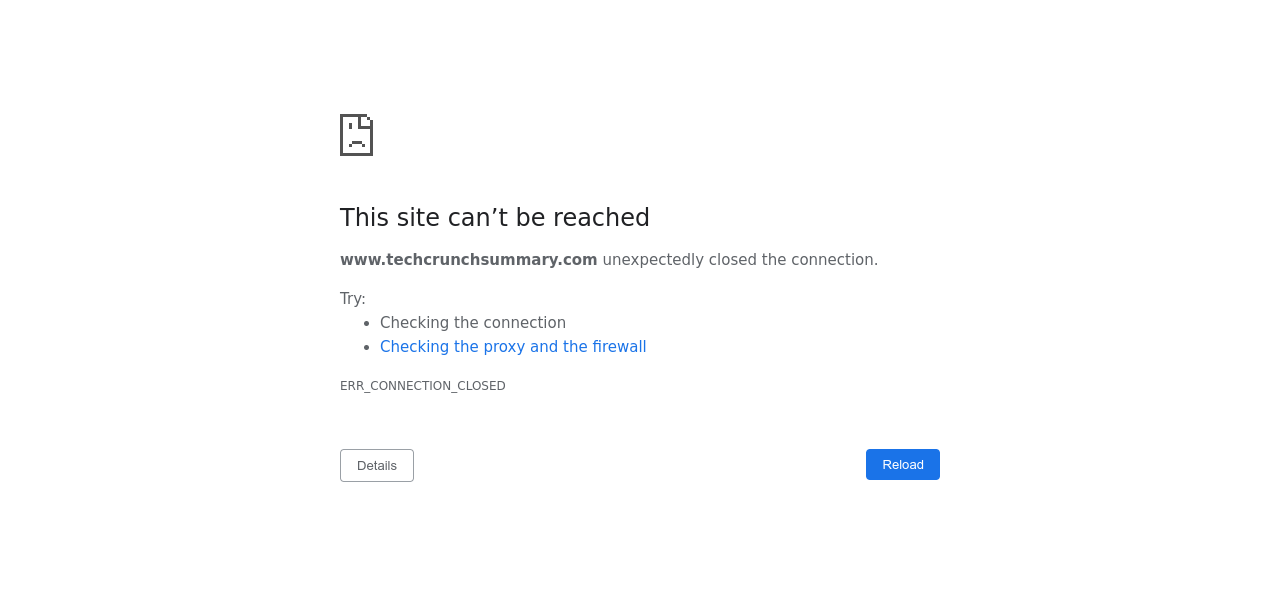Click the www.techcrunchsummary.com domain text
The width and height of the screenshot is (1280, 600).
click(x=468, y=260)
